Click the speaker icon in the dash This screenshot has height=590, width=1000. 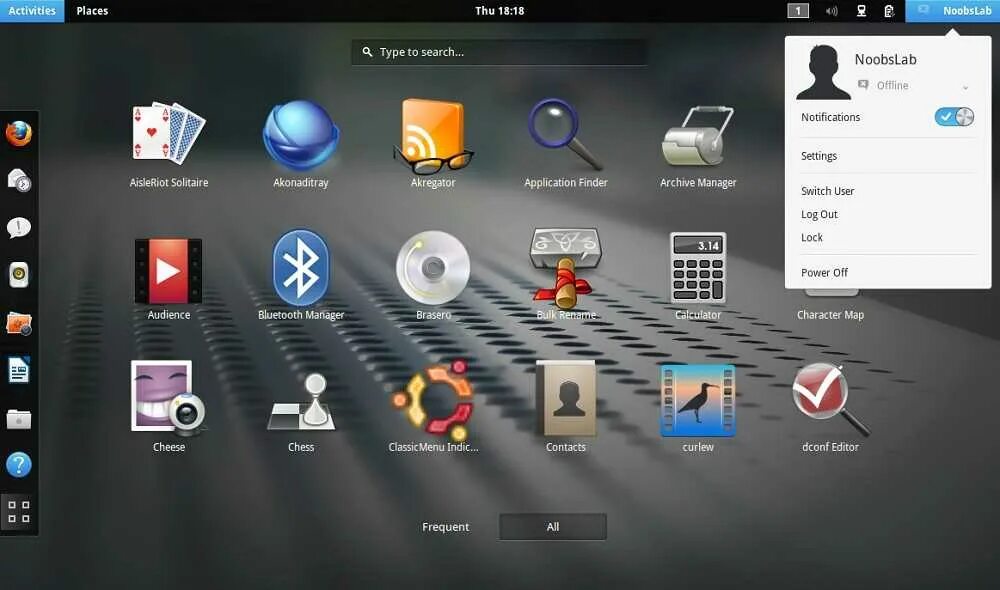coord(18,275)
